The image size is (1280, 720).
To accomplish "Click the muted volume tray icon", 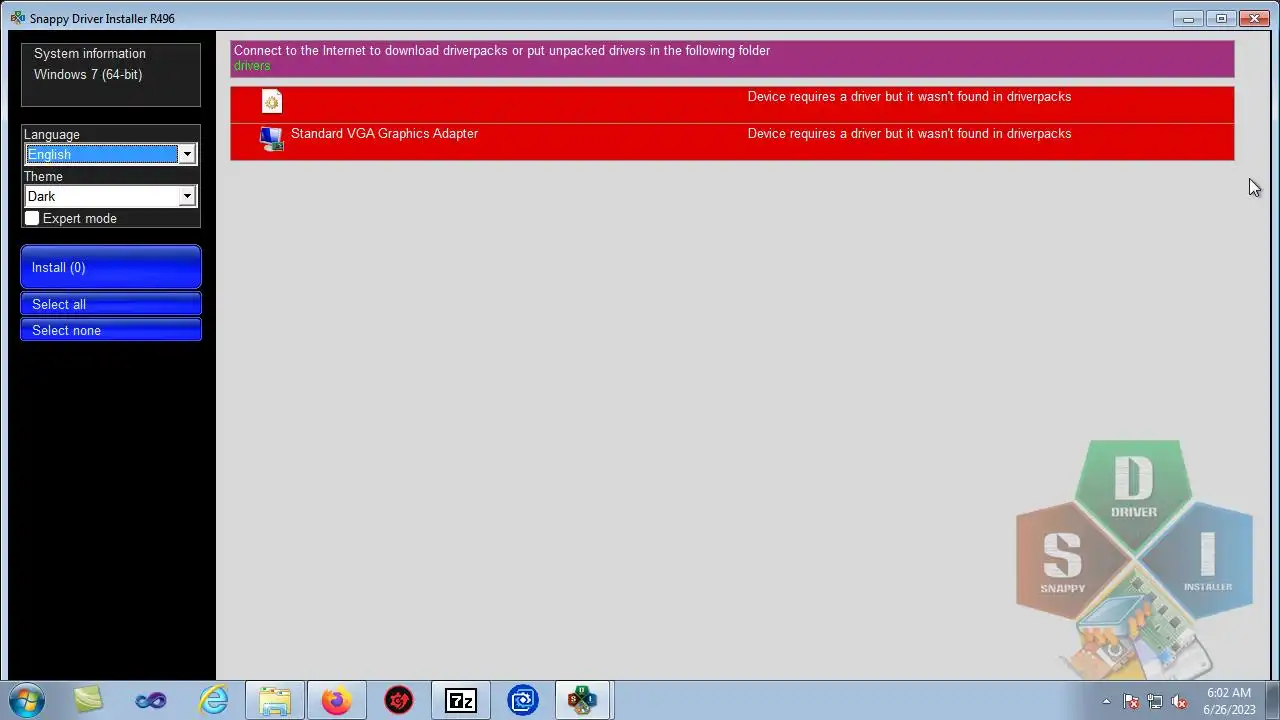I will pos(1179,701).
